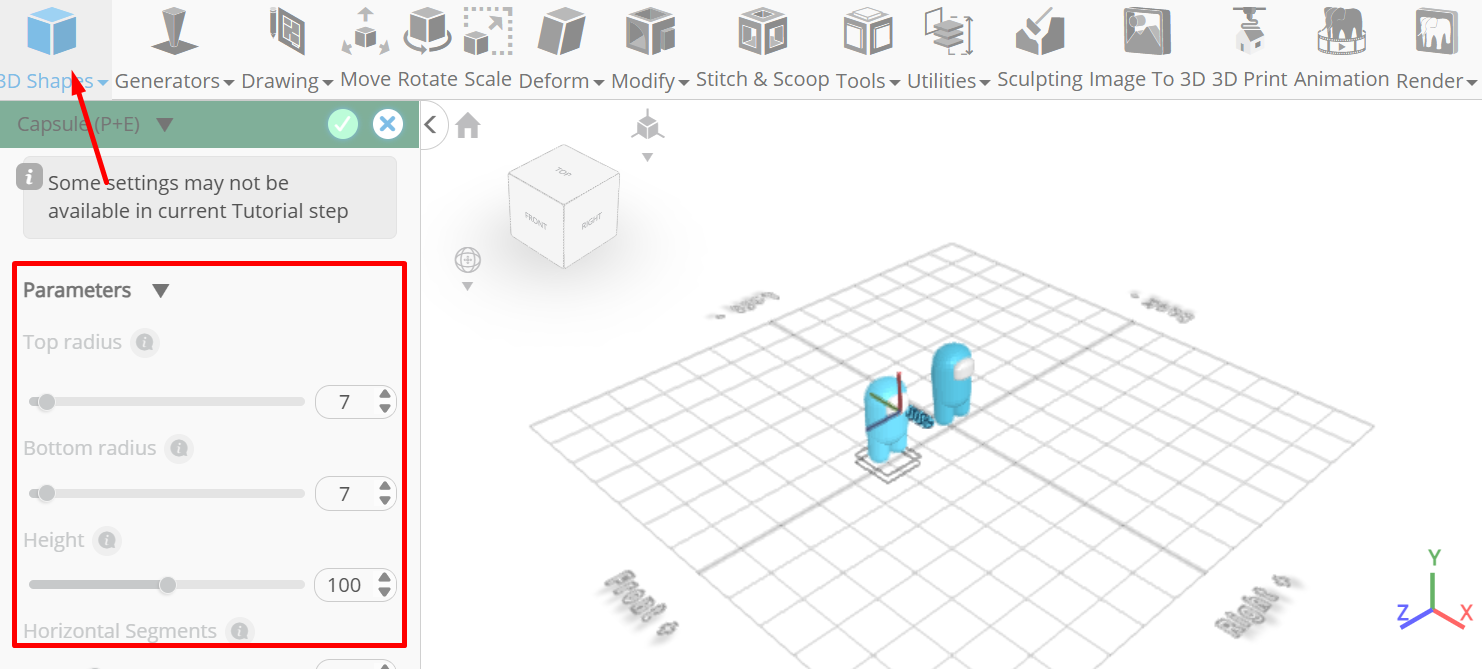Click the FRONT face of view cube
1482x669 pixels.
pos(536,222)
